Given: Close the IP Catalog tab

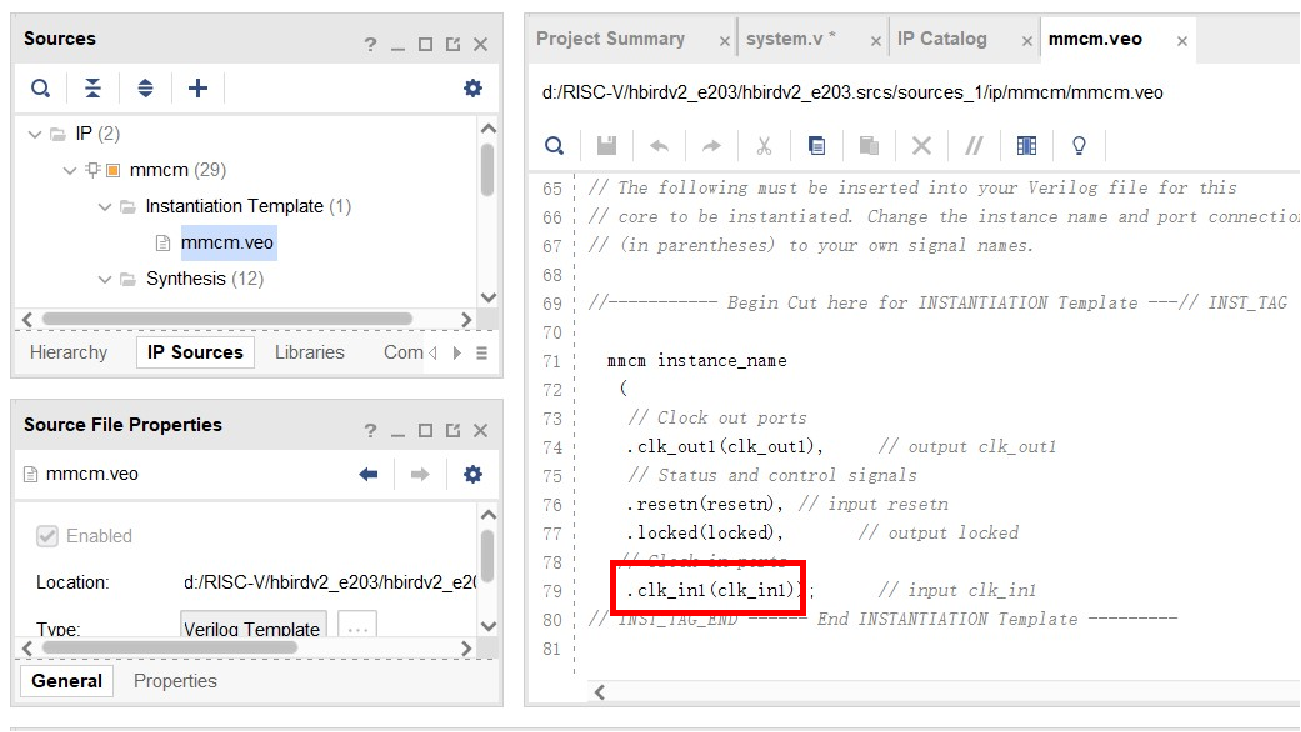Looking at the screenshot, I should click(1026, 41).
